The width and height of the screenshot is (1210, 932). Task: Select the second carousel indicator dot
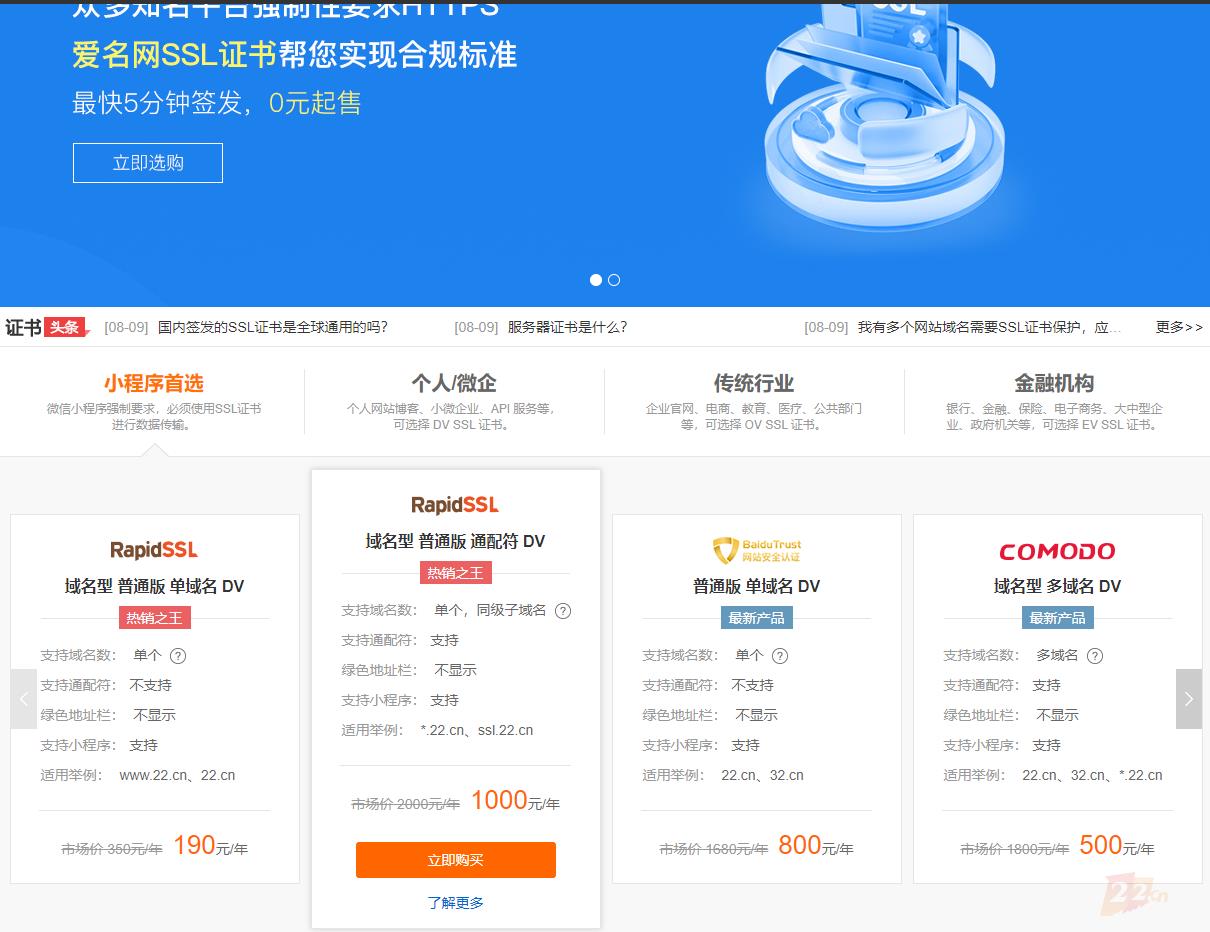(614, 281)
